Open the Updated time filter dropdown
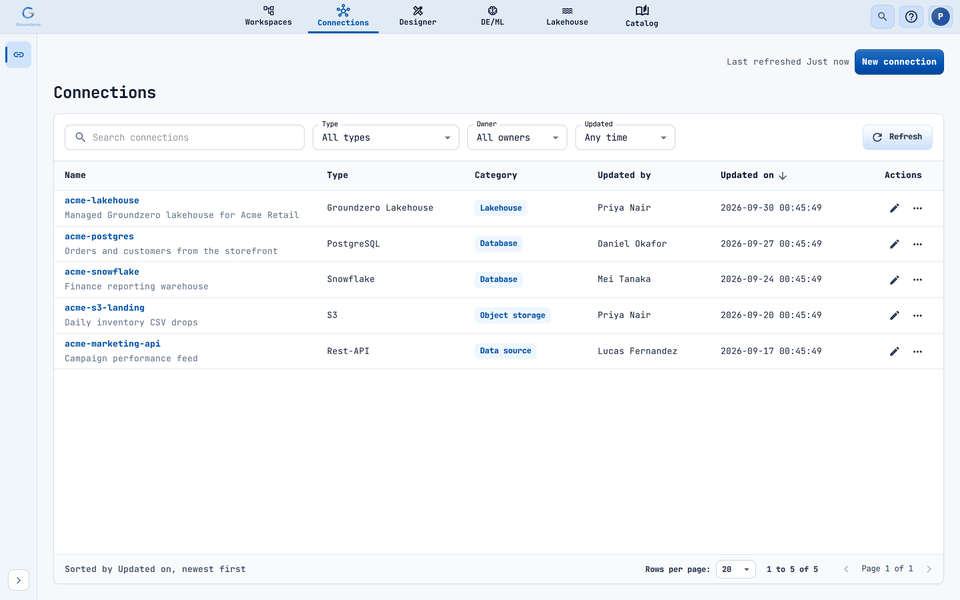 (x=624, y=137)
